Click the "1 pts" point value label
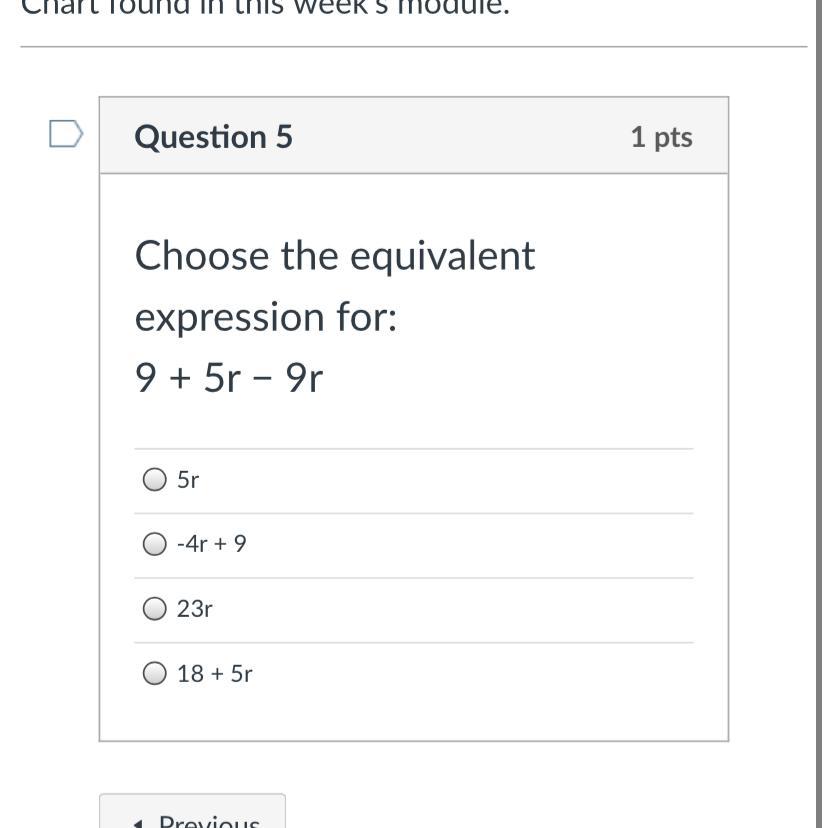The height and width of the screenshot is (828, 828). (x=661, y=137)
